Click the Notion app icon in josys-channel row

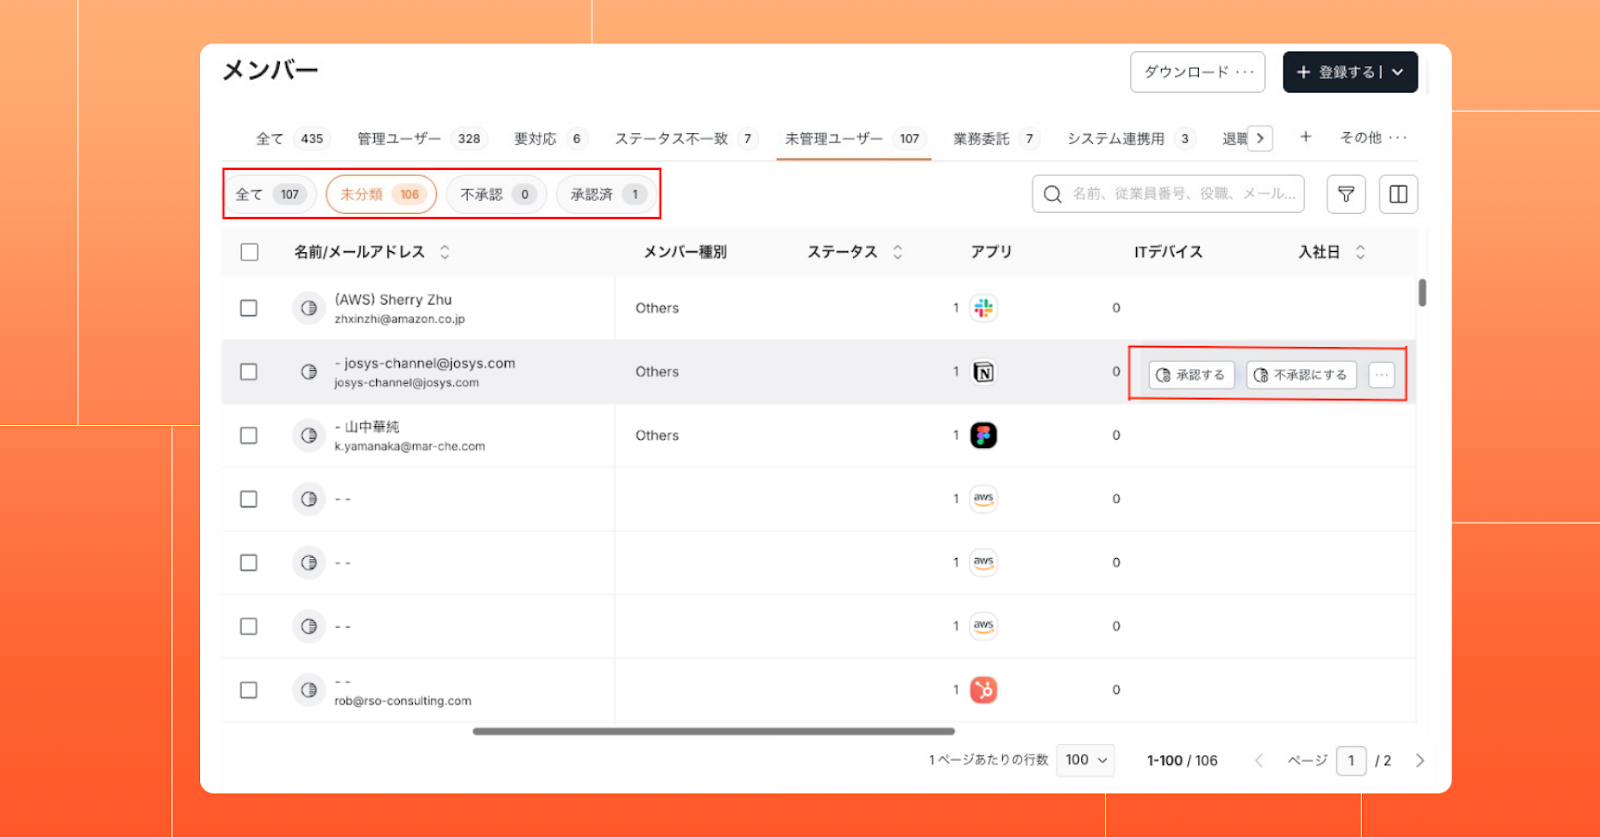984,372
